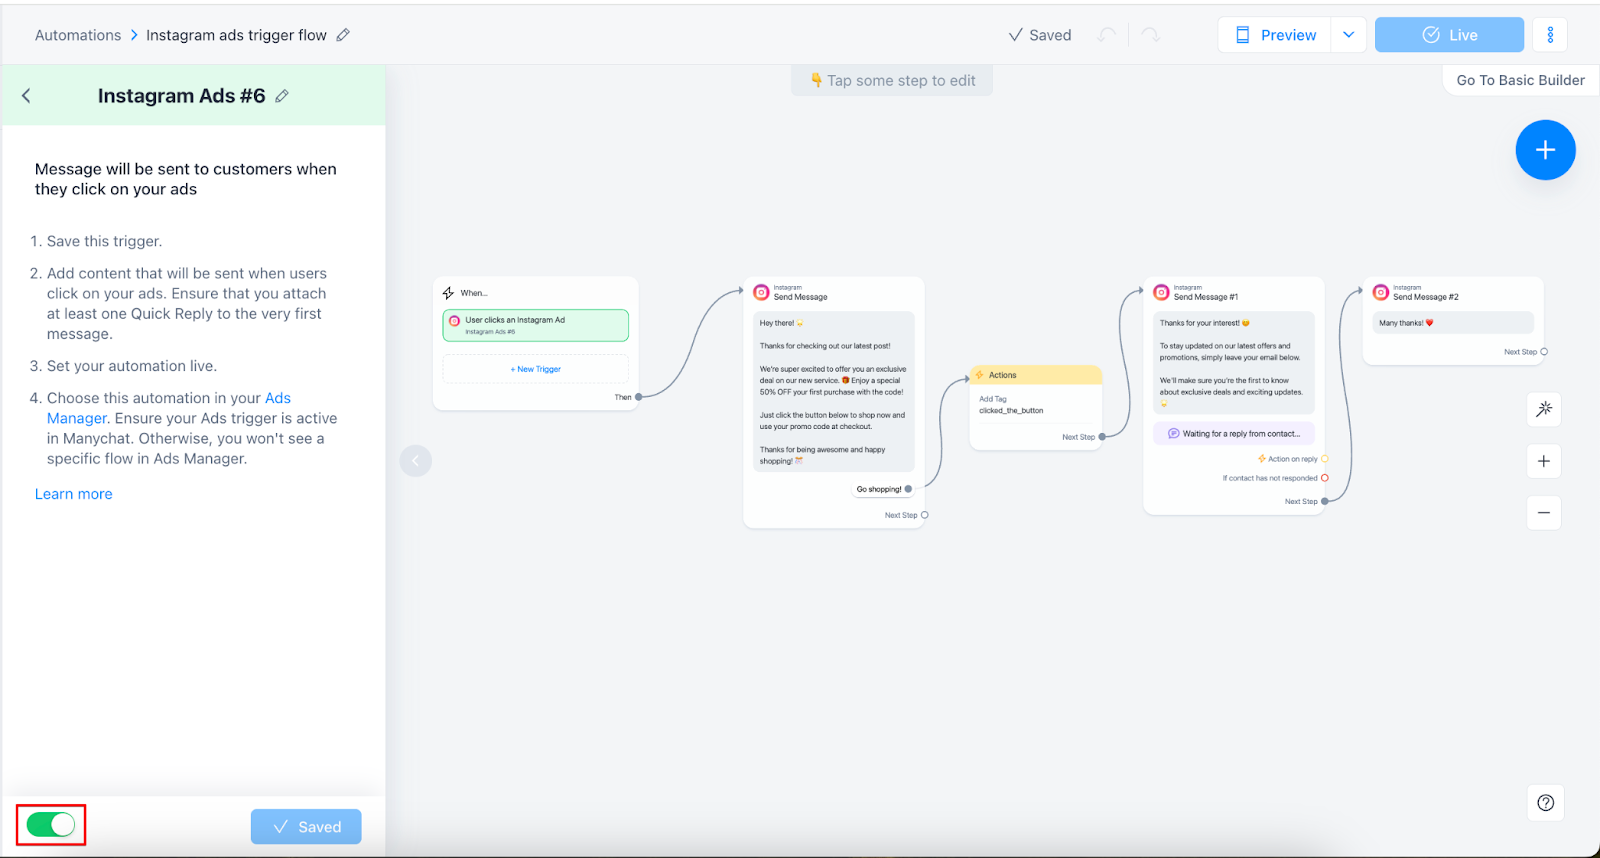The width and height of the screenshot is (1600, 858).
Task: Go back from the trigger settings panel
Action: coord(27,96)
